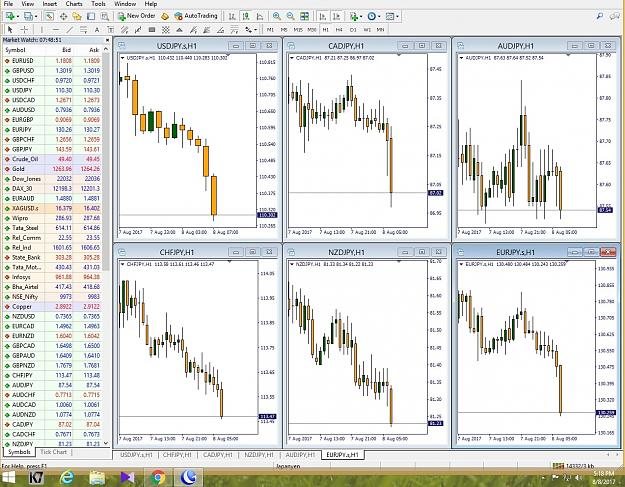Sort Market Watch by Bid header

tap(67, 50)
